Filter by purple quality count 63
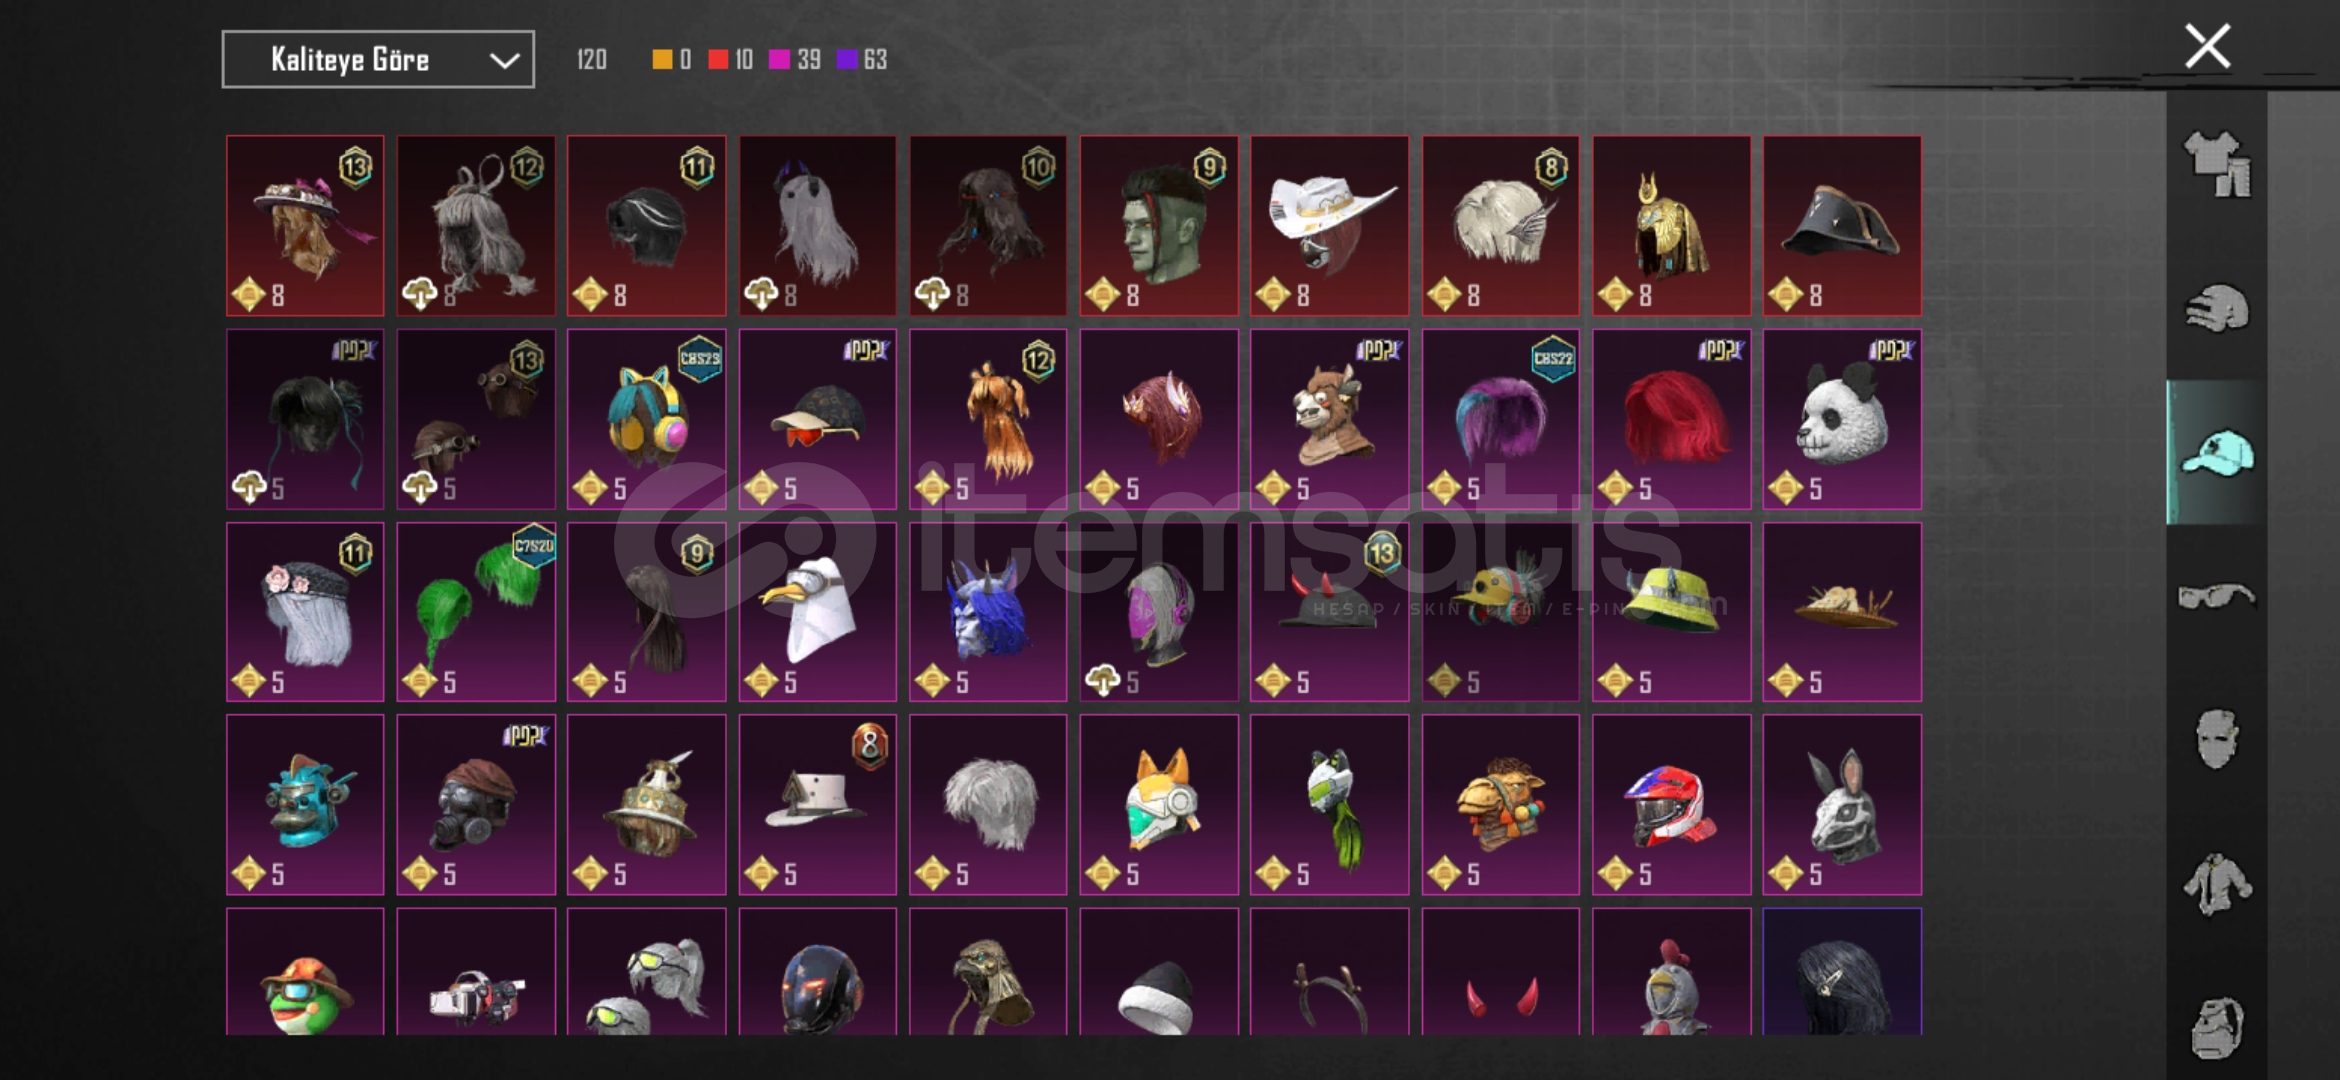 pyautogui.click(x=862, y=60)
